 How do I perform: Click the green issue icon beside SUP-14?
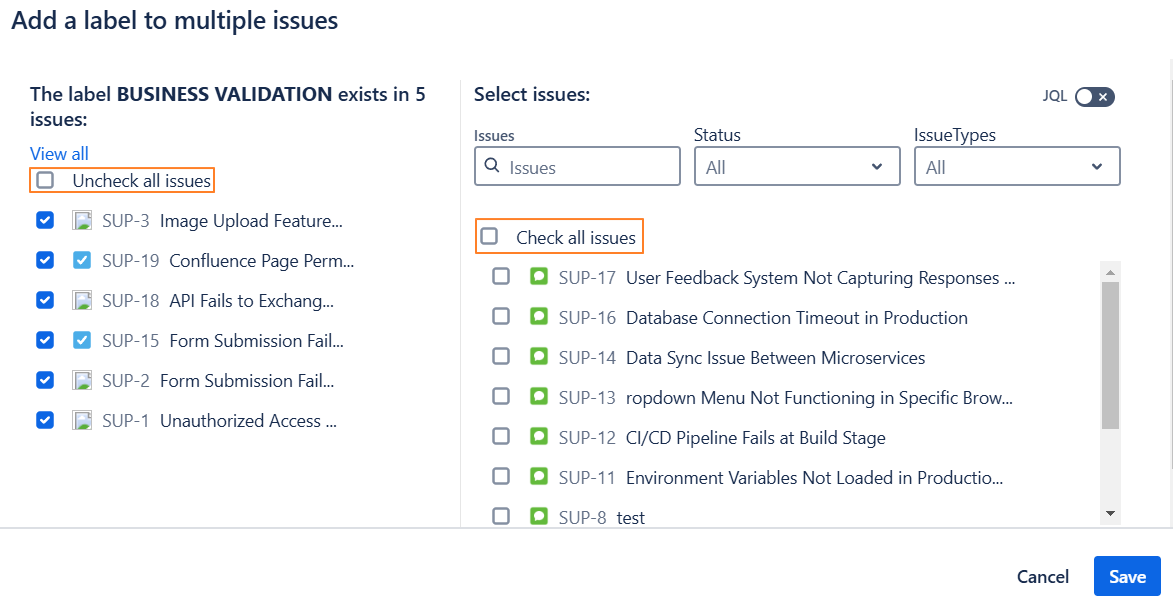539,357
